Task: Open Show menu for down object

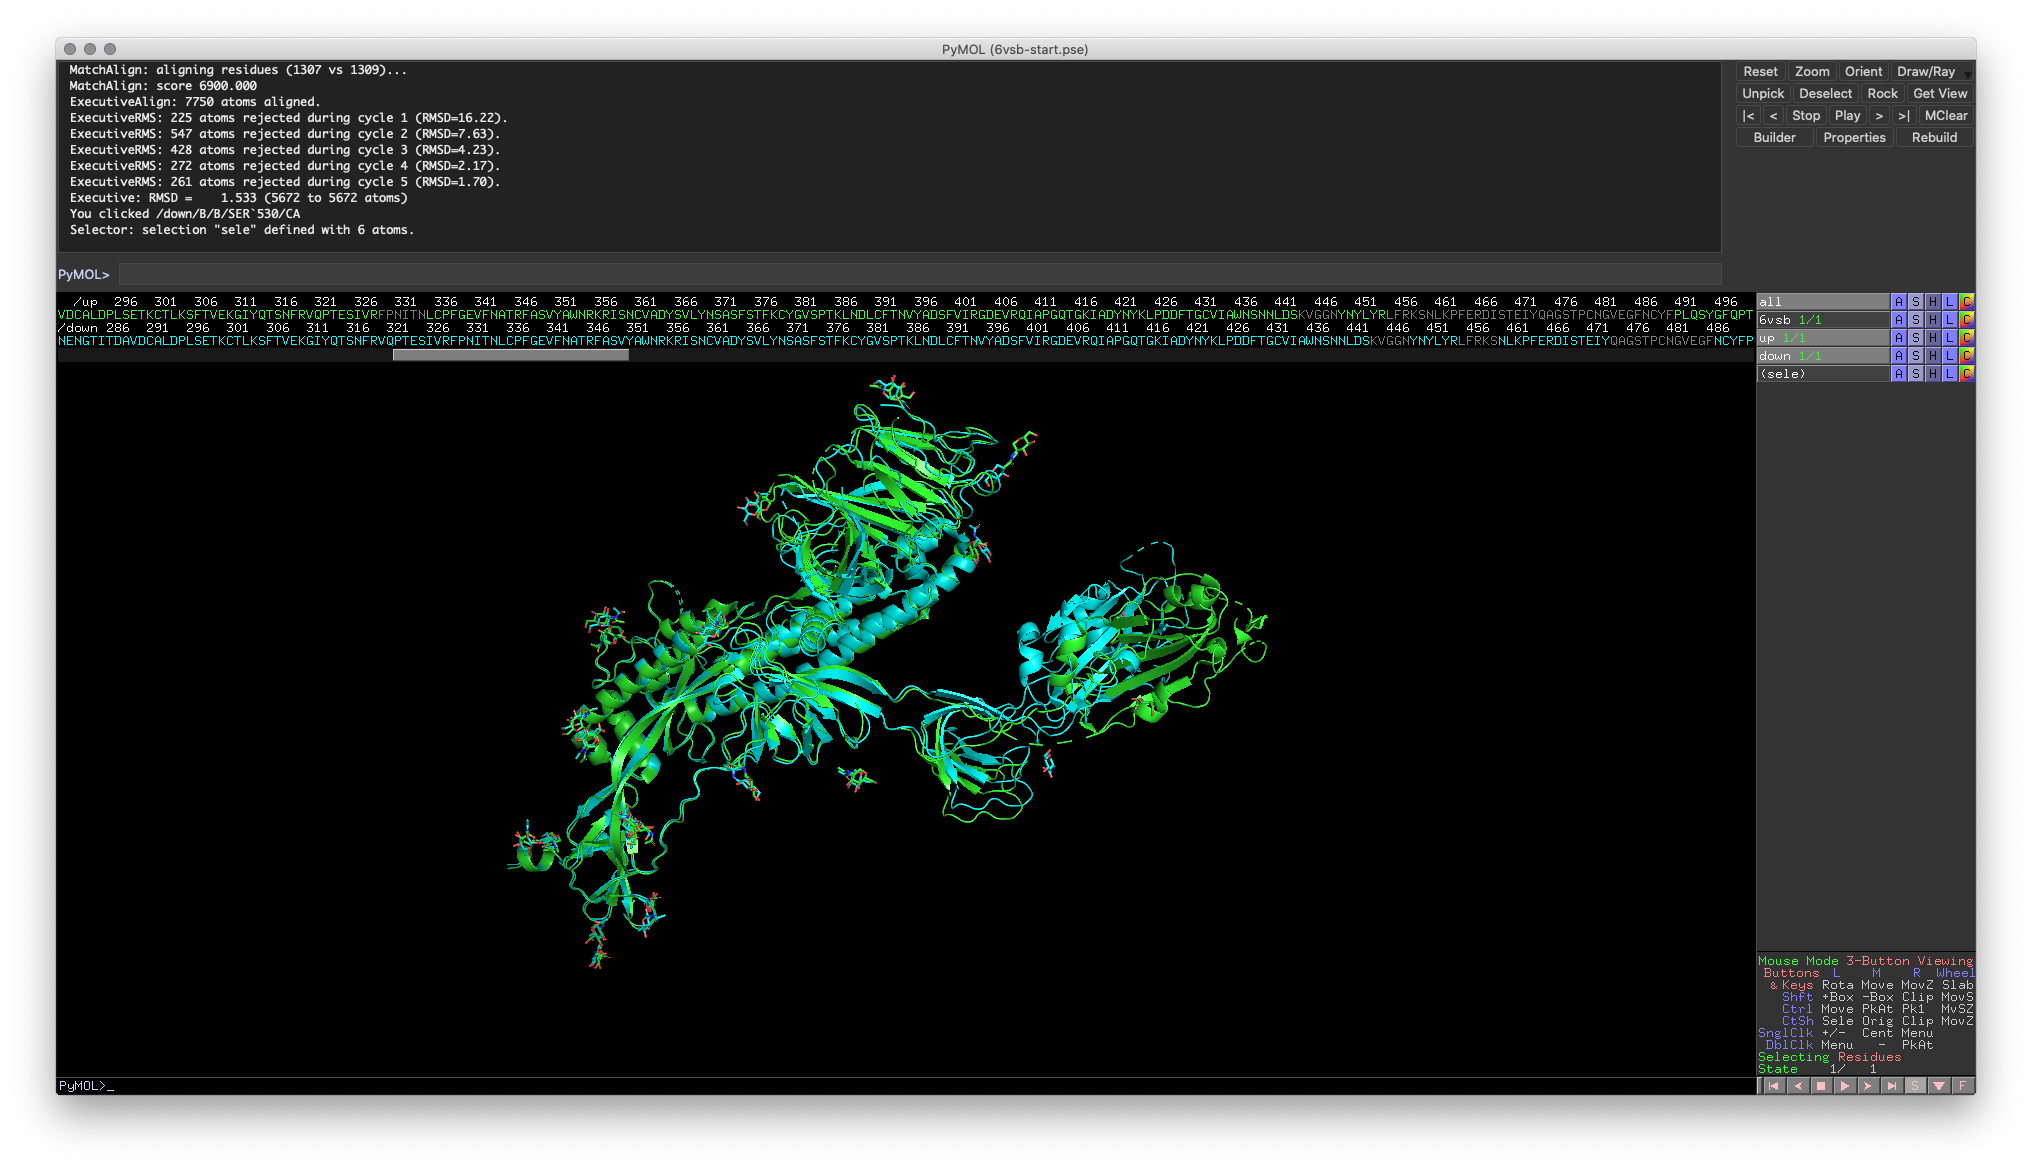Action: 1915,356
